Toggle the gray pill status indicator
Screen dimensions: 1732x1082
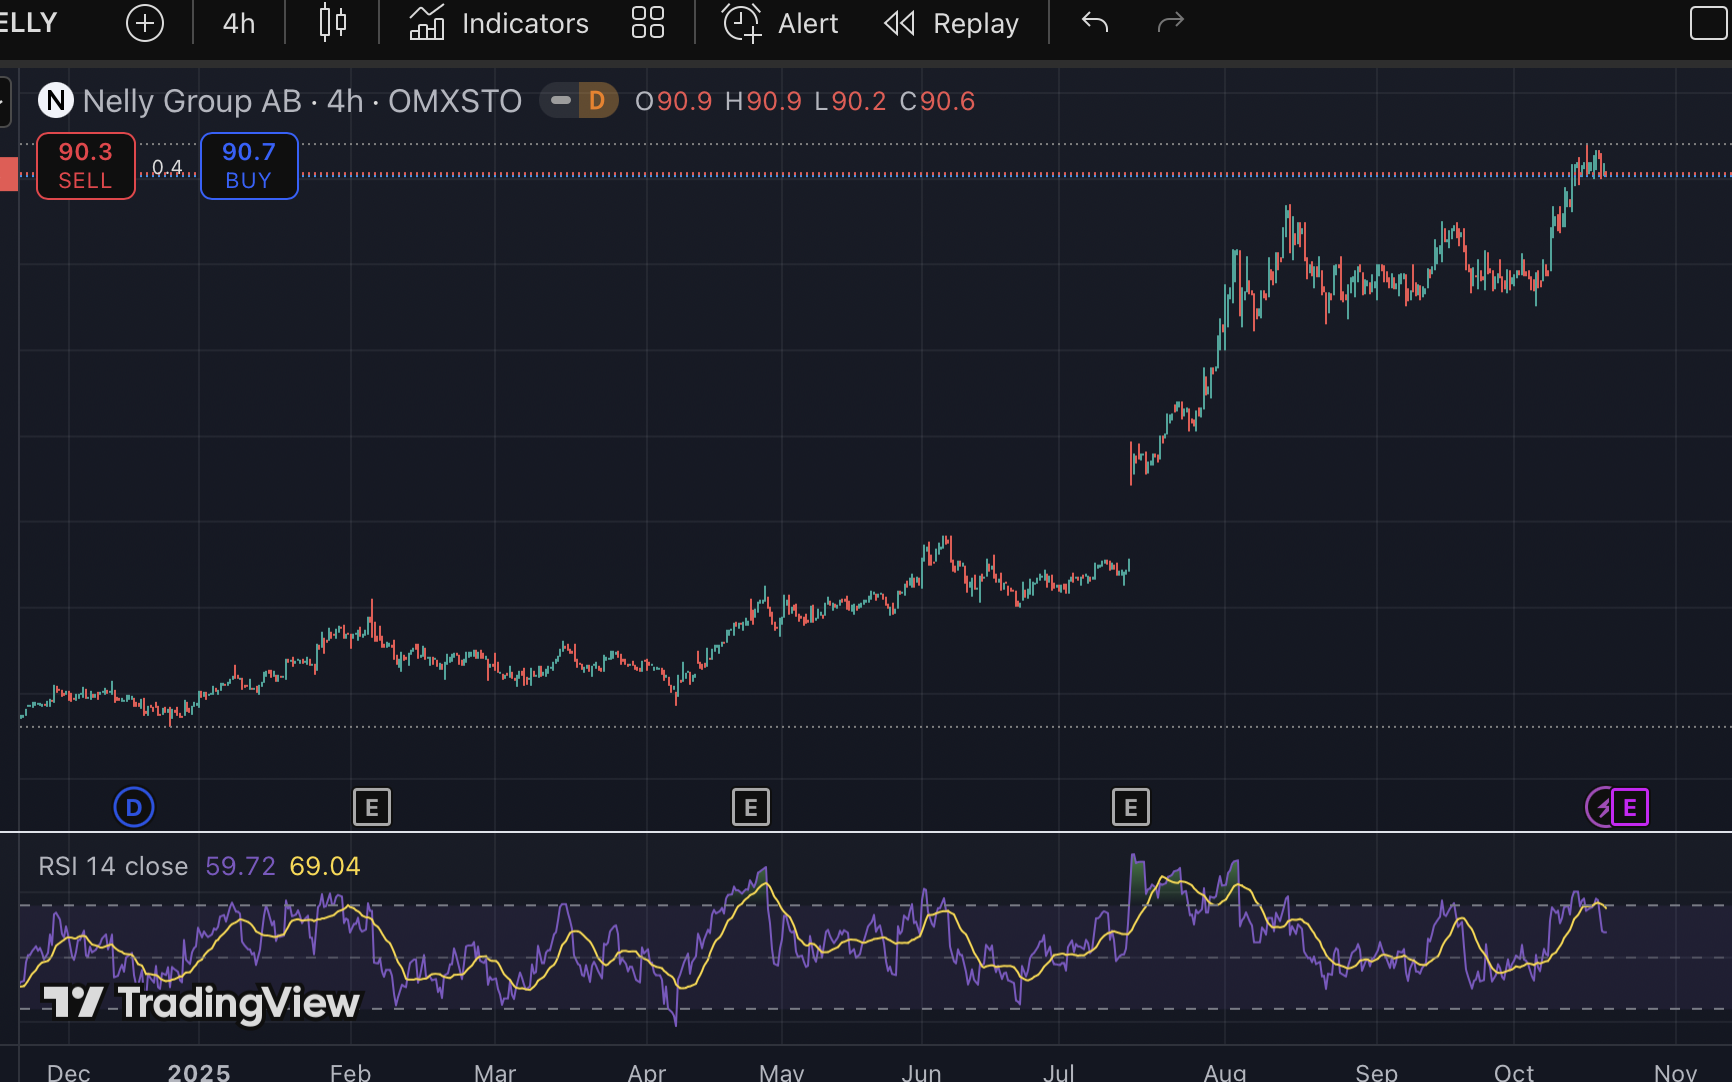[x=561, y=101]
